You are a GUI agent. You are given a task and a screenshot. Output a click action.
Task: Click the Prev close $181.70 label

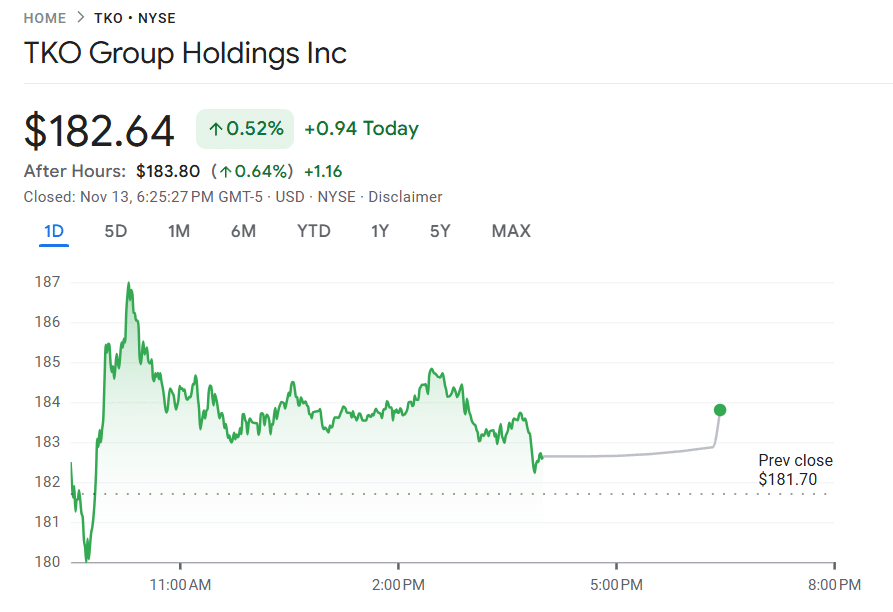(795, 470)
